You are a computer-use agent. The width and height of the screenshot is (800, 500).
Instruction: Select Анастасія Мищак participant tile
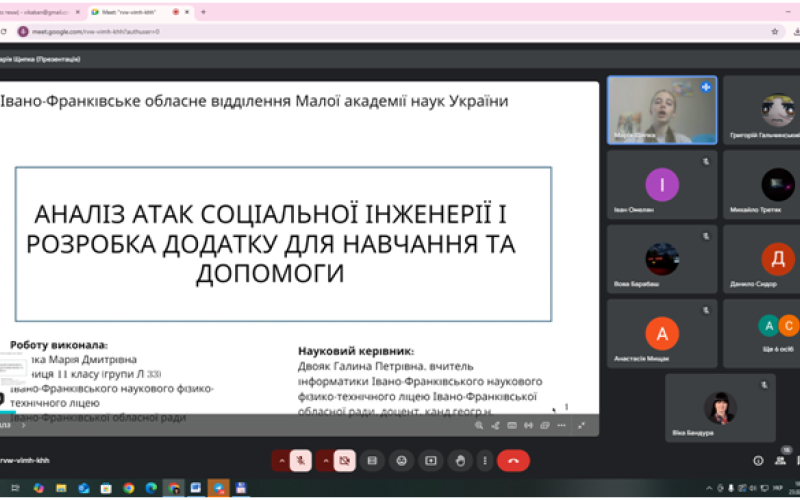pos(662,334)
